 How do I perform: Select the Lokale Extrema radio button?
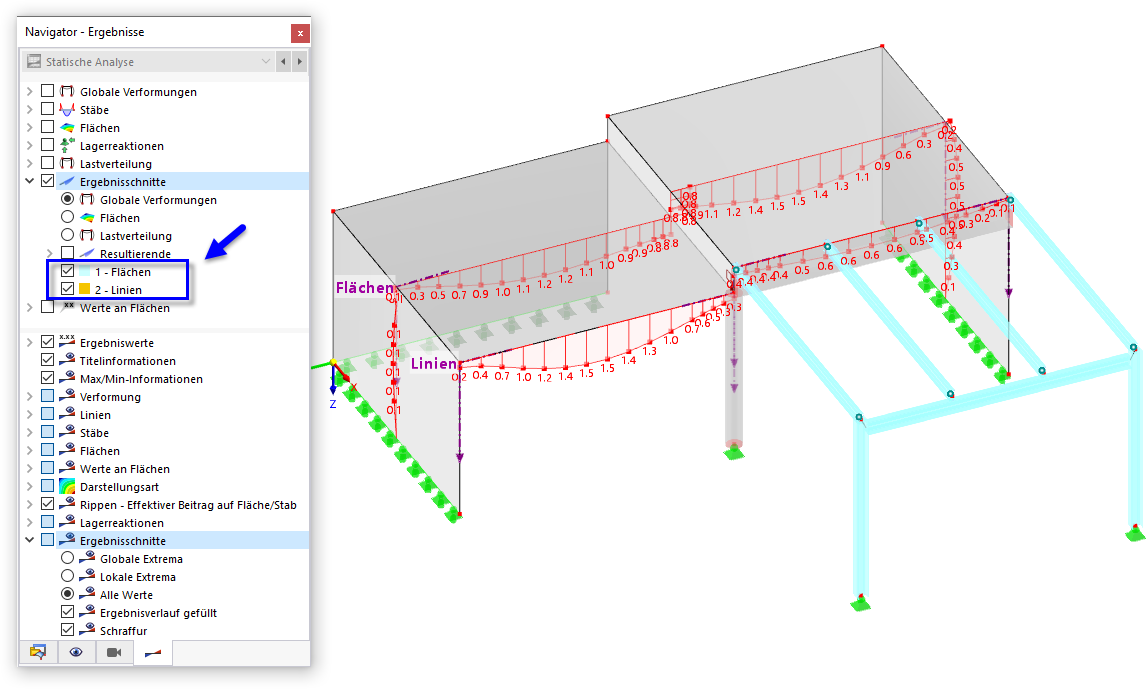click(x=67, y=576)
